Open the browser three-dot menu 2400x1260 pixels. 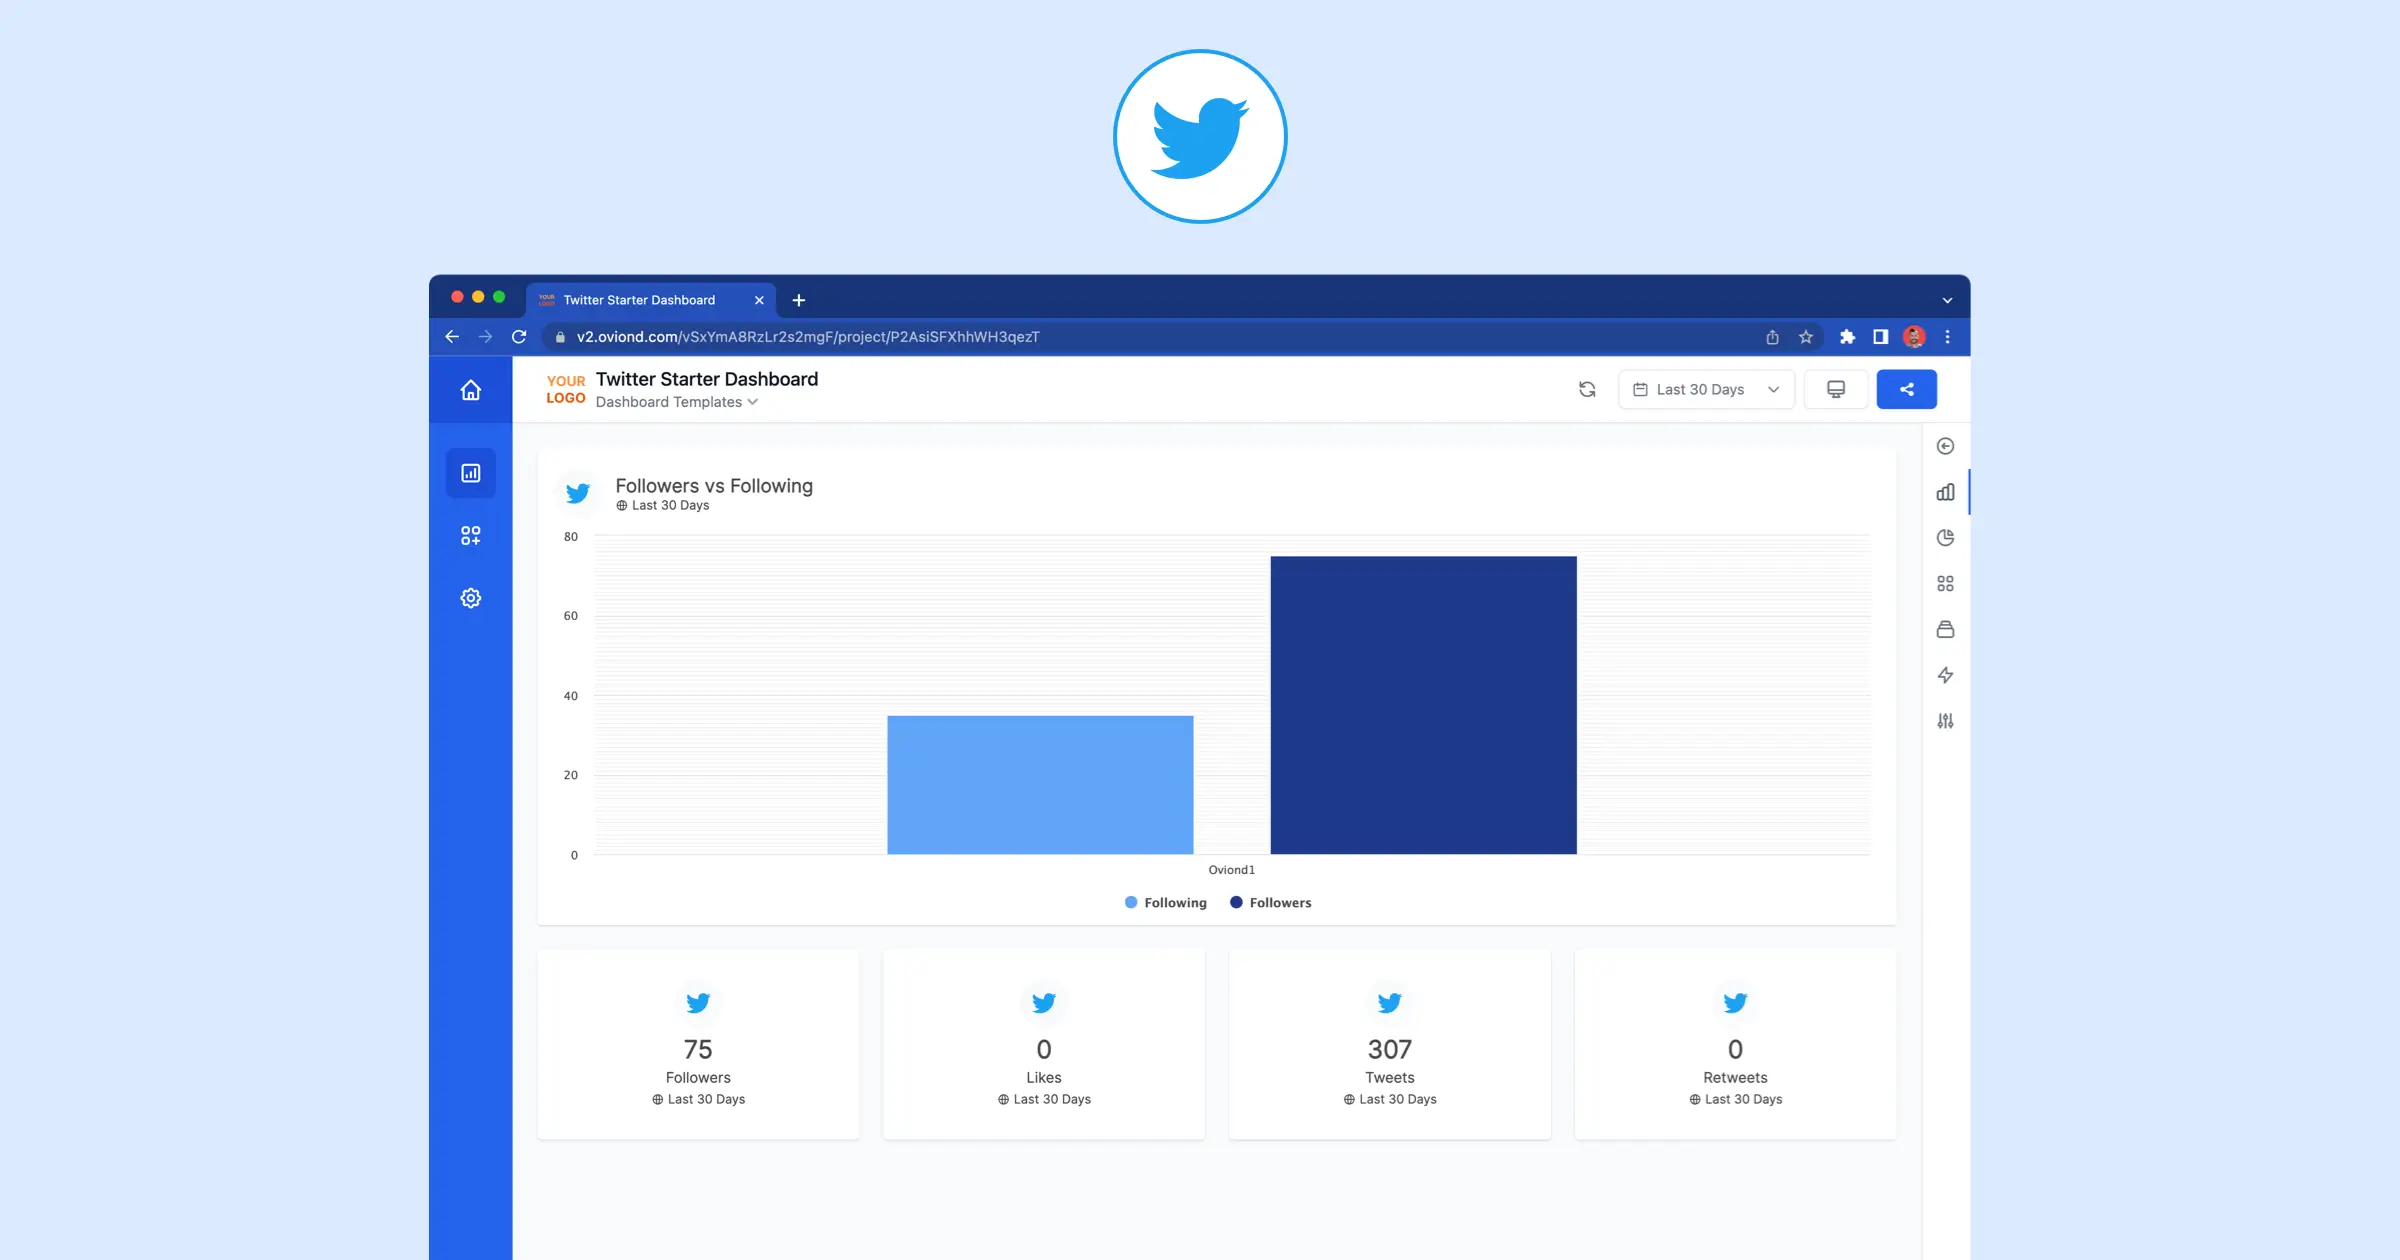pos(1947,337)
